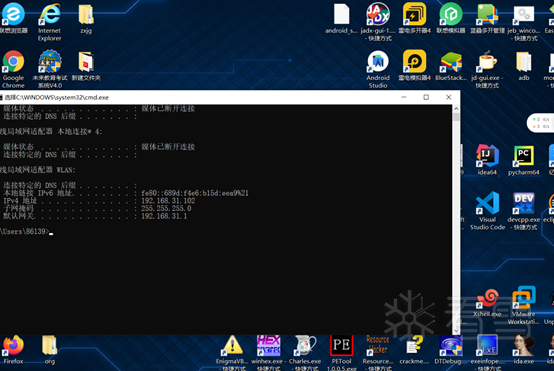Click cmd window scrollbar up arrow
Image resolution: width=554 pixels, height=371 pixels.
[456, 109]
